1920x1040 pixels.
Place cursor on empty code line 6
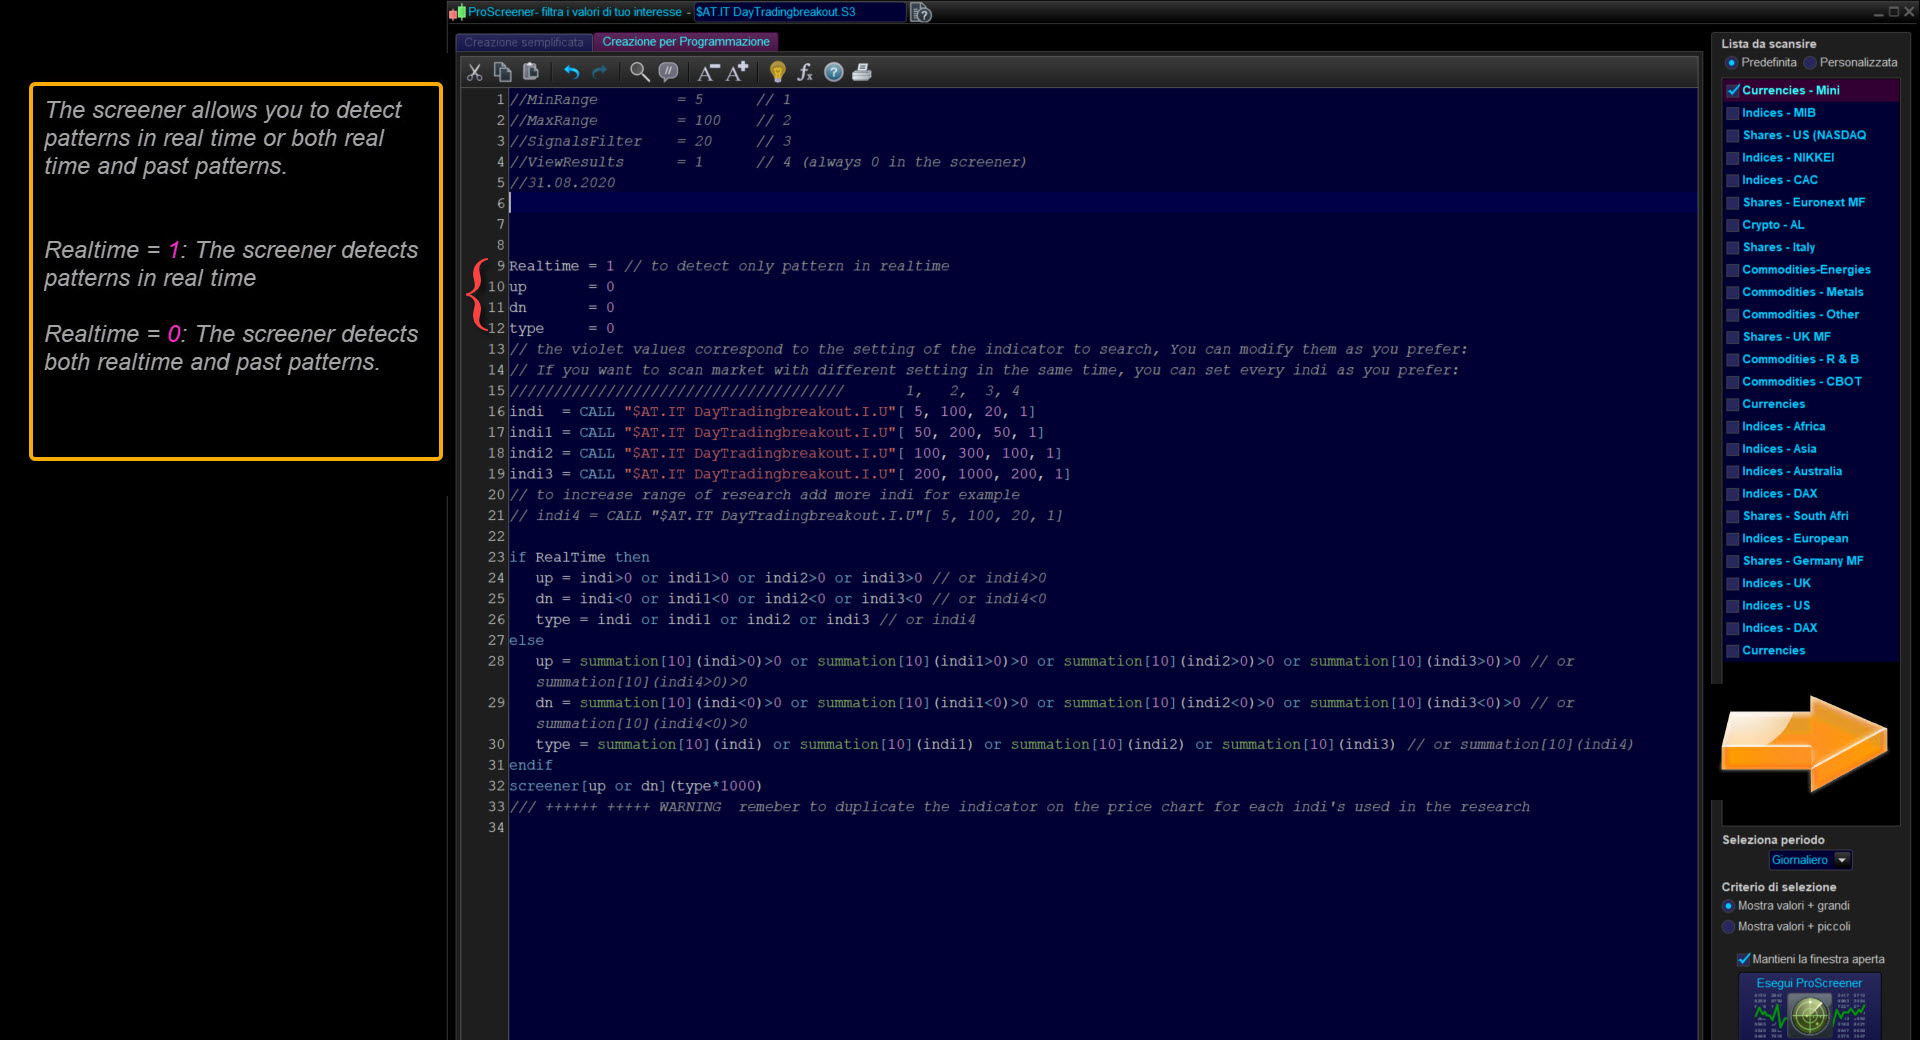(x=1102, y=204)
